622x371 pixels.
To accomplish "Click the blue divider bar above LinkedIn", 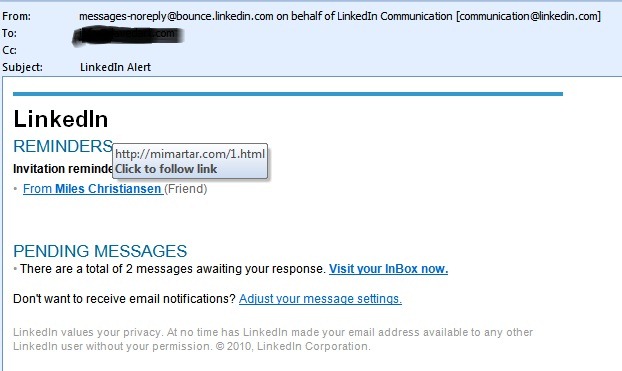I will (288, 94).
